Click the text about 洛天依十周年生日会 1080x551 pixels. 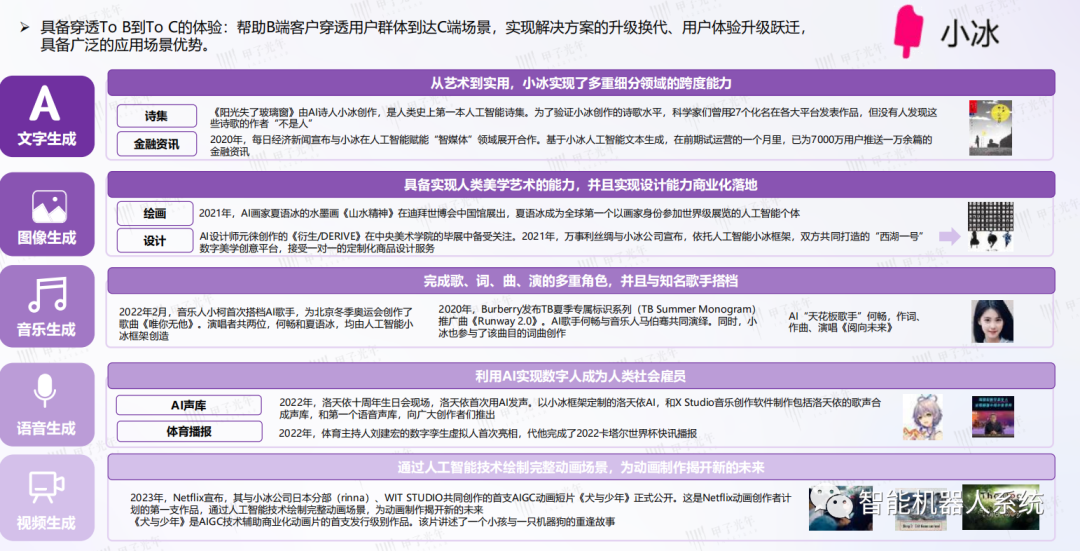click(579, 408)
